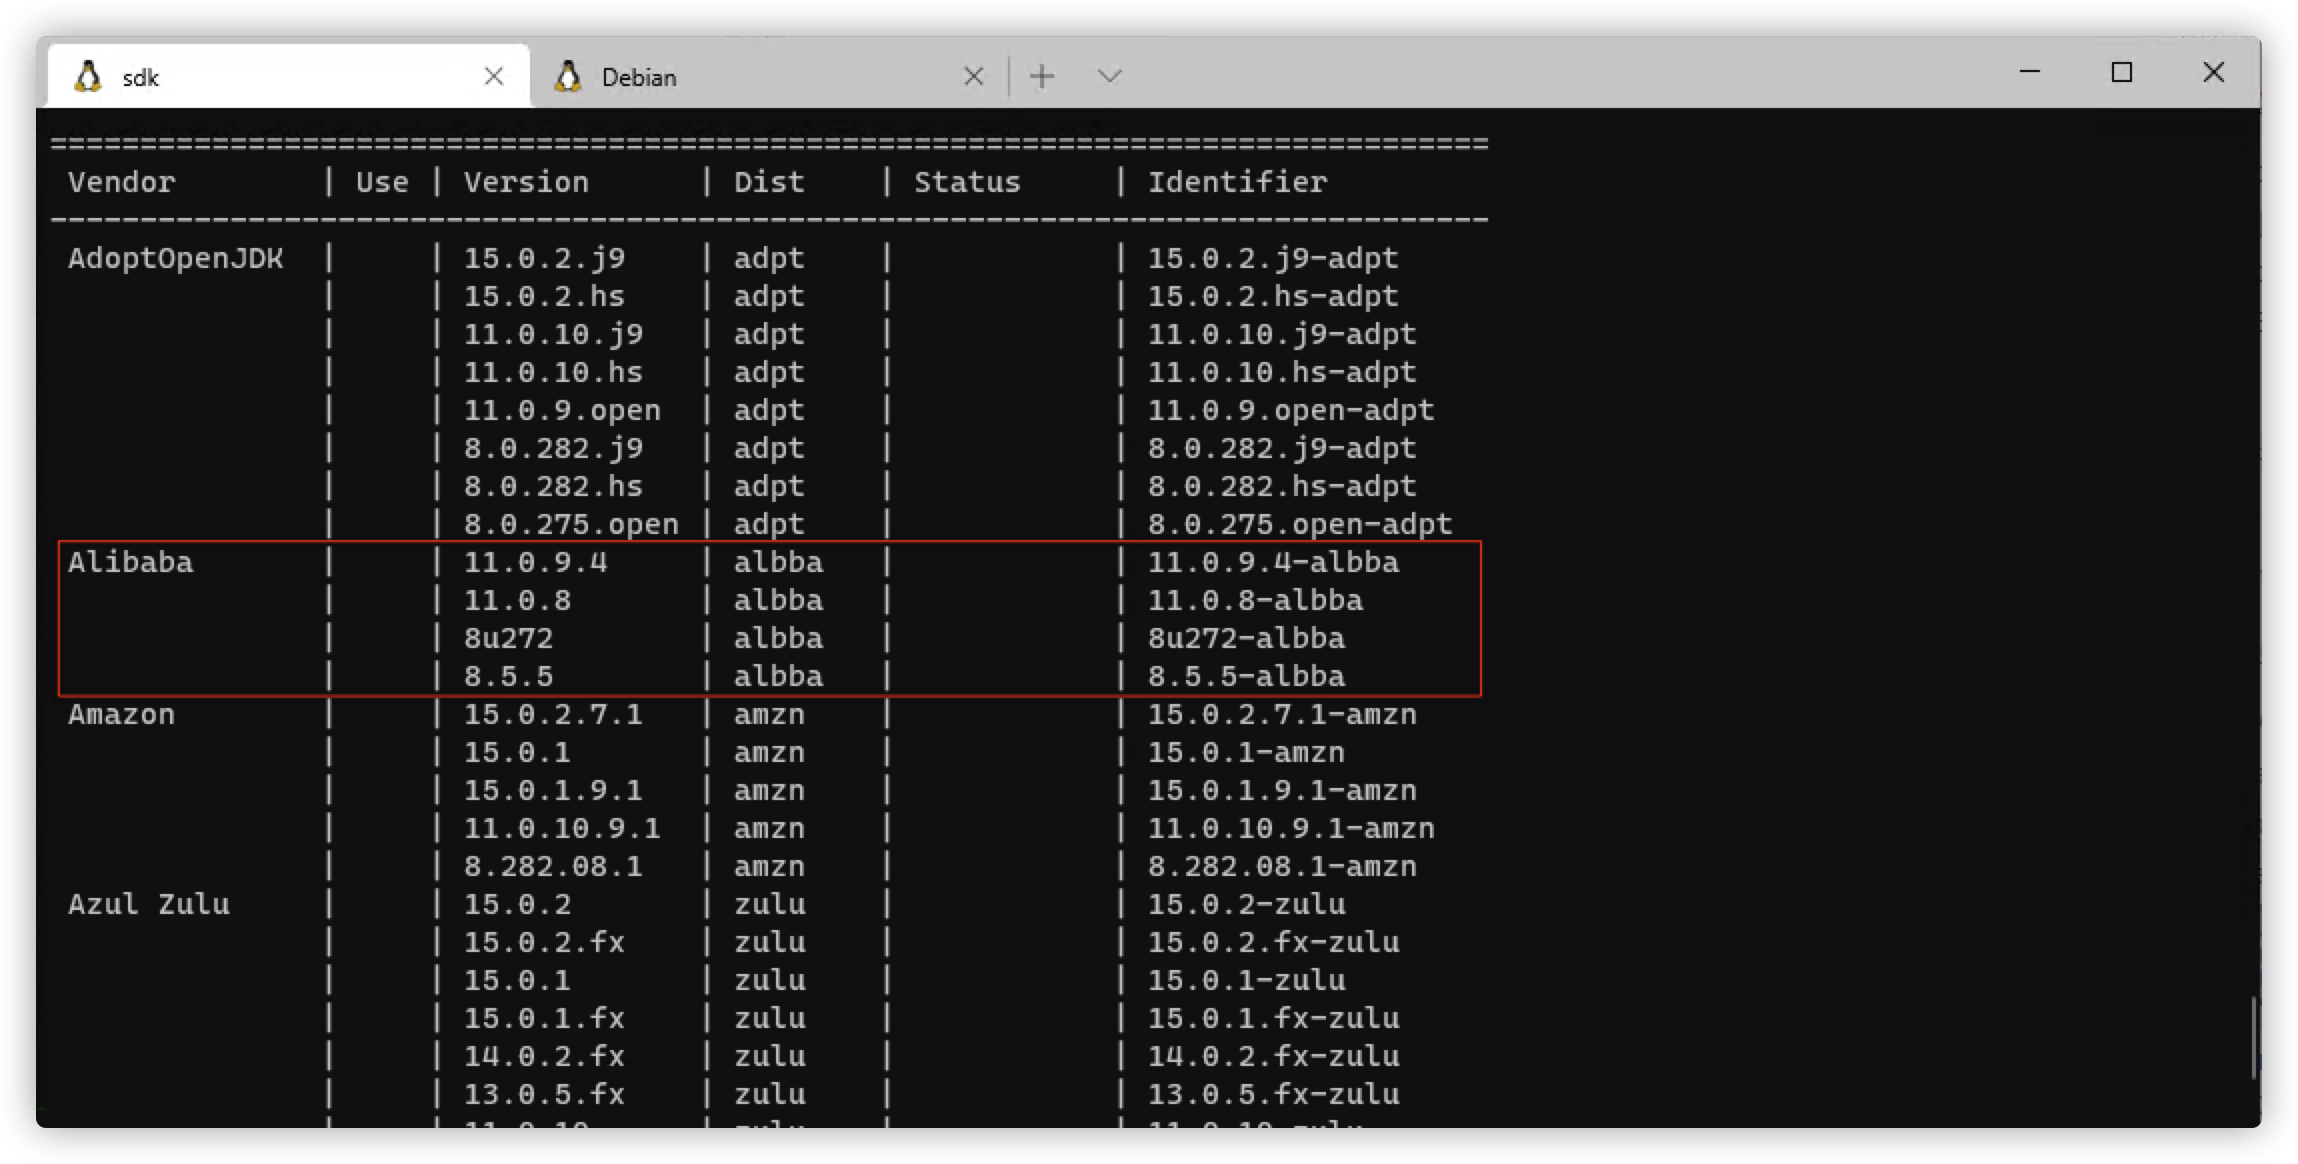The image size is (2298, 1164).
Task: Click the penguin icon on the sdk tab
Action: 88,77
